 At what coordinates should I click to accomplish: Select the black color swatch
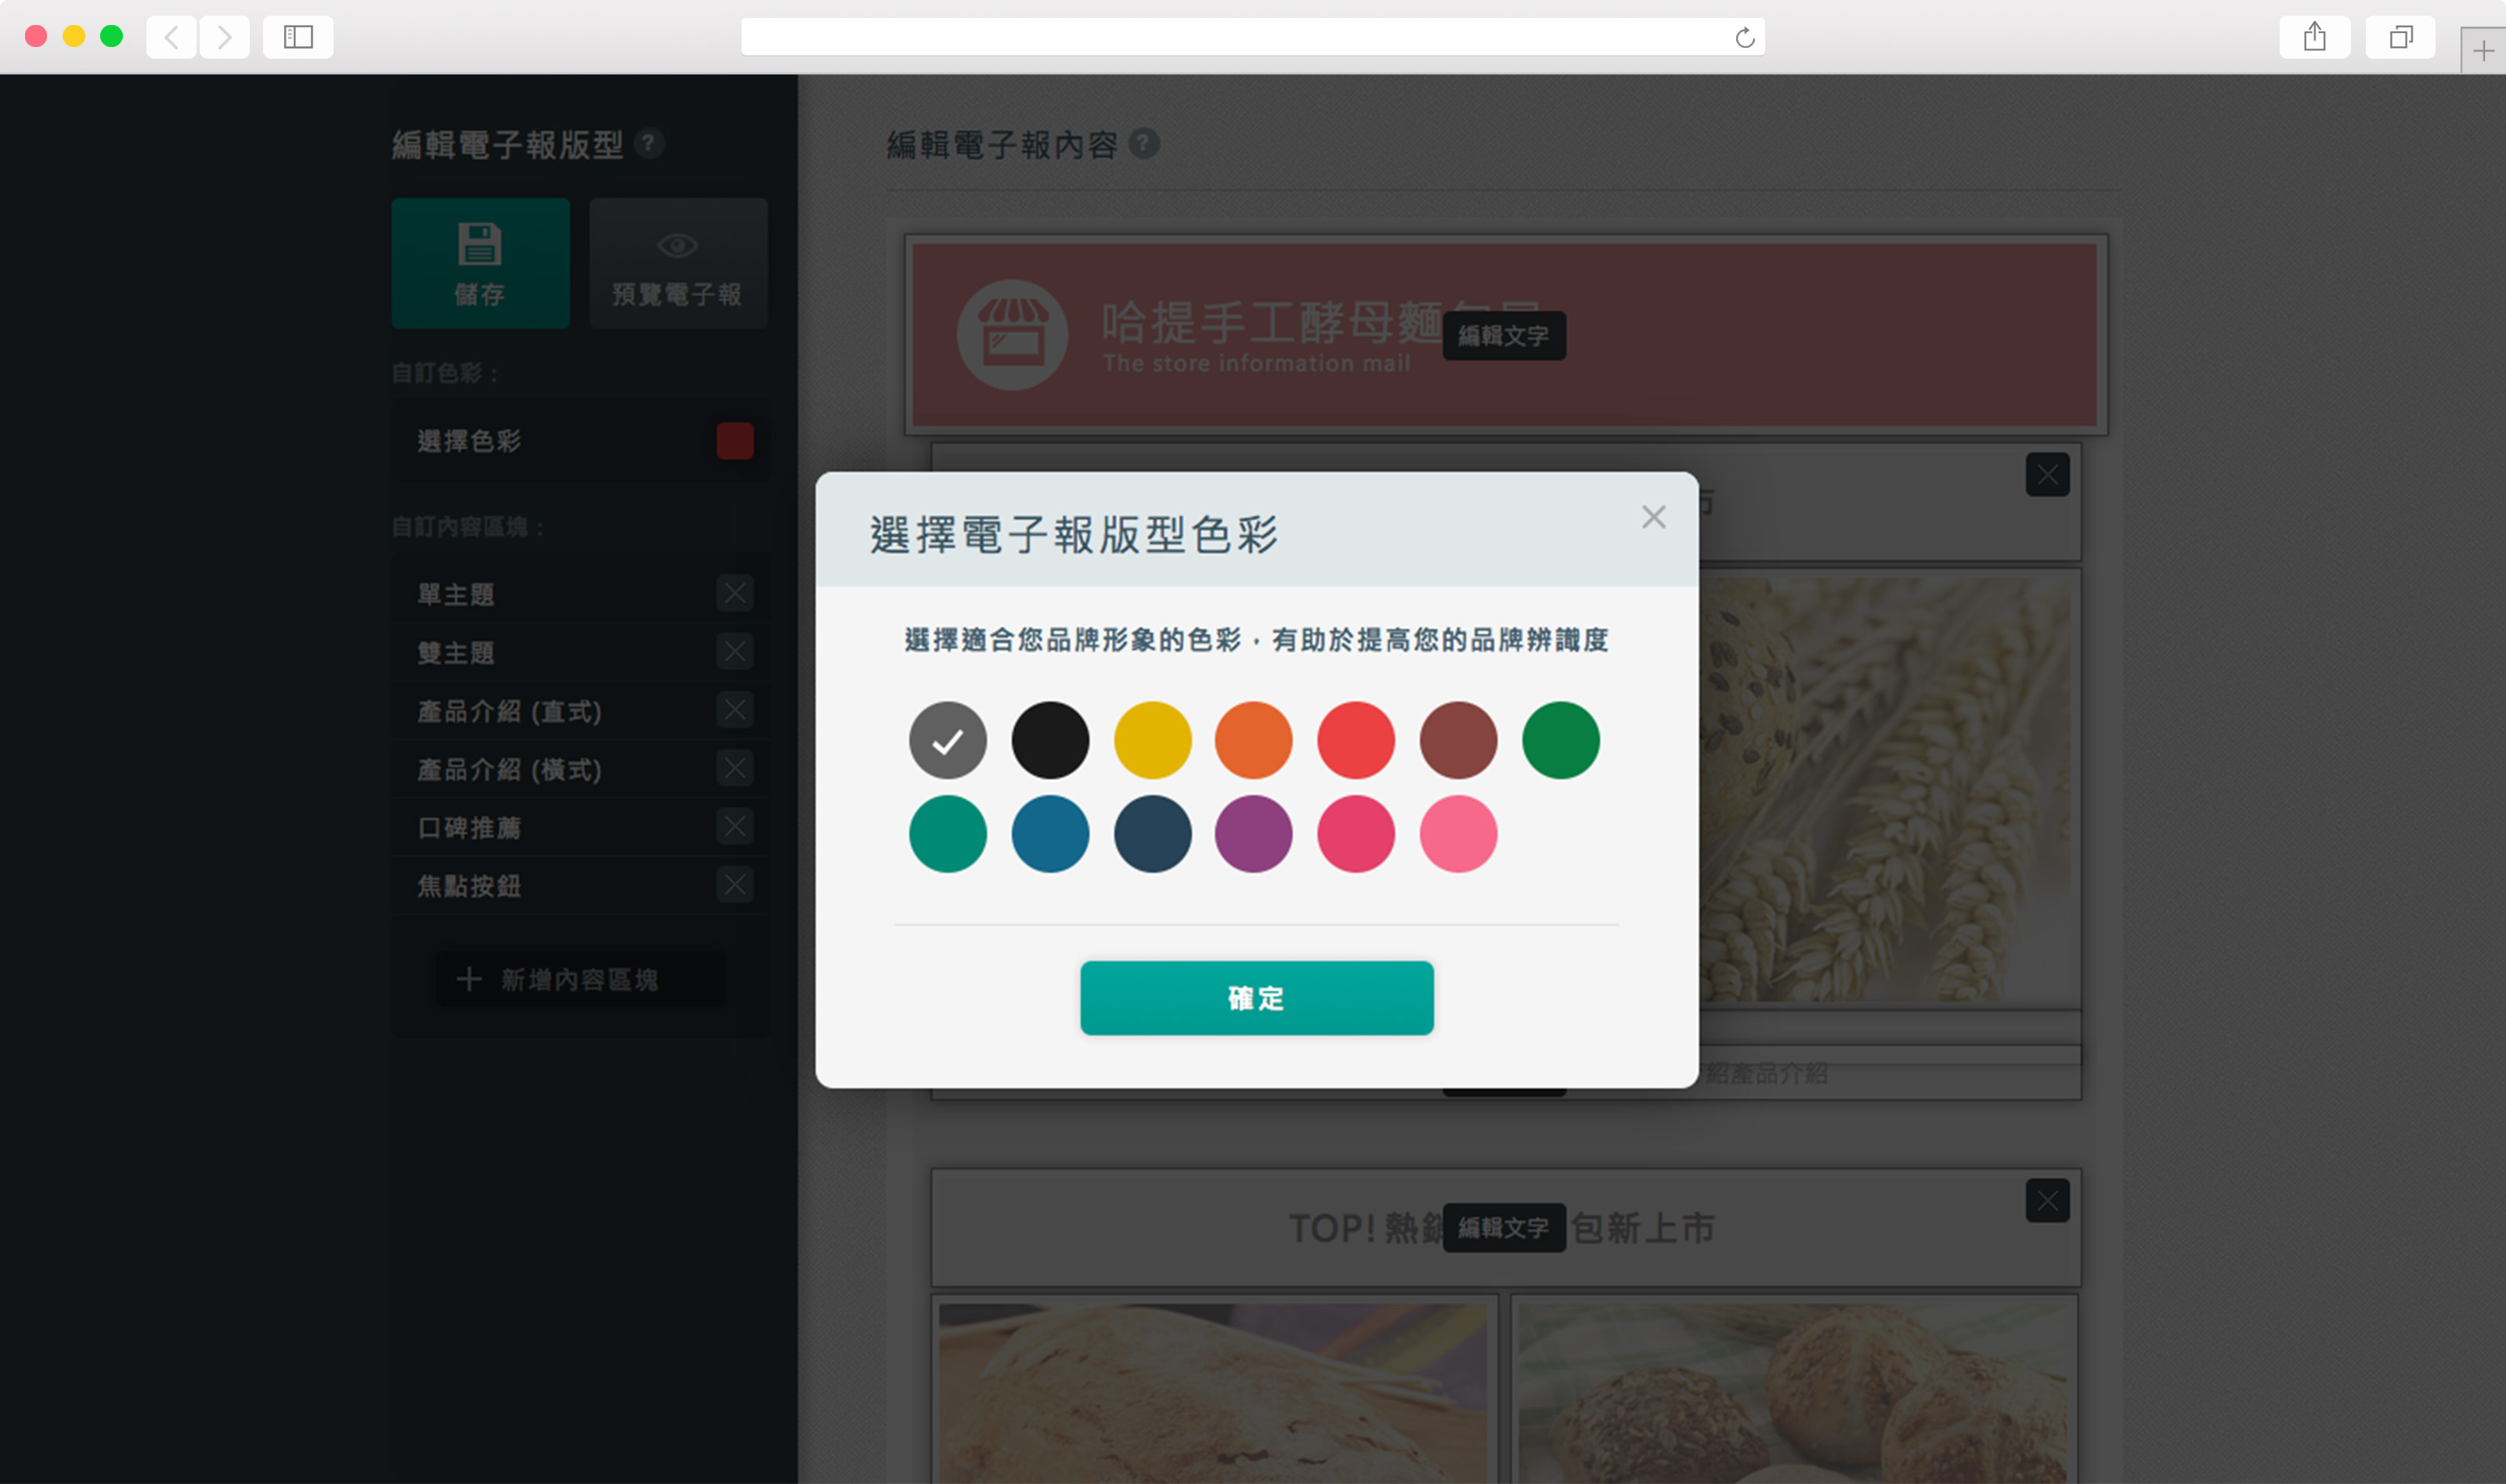click(1050, 740)
